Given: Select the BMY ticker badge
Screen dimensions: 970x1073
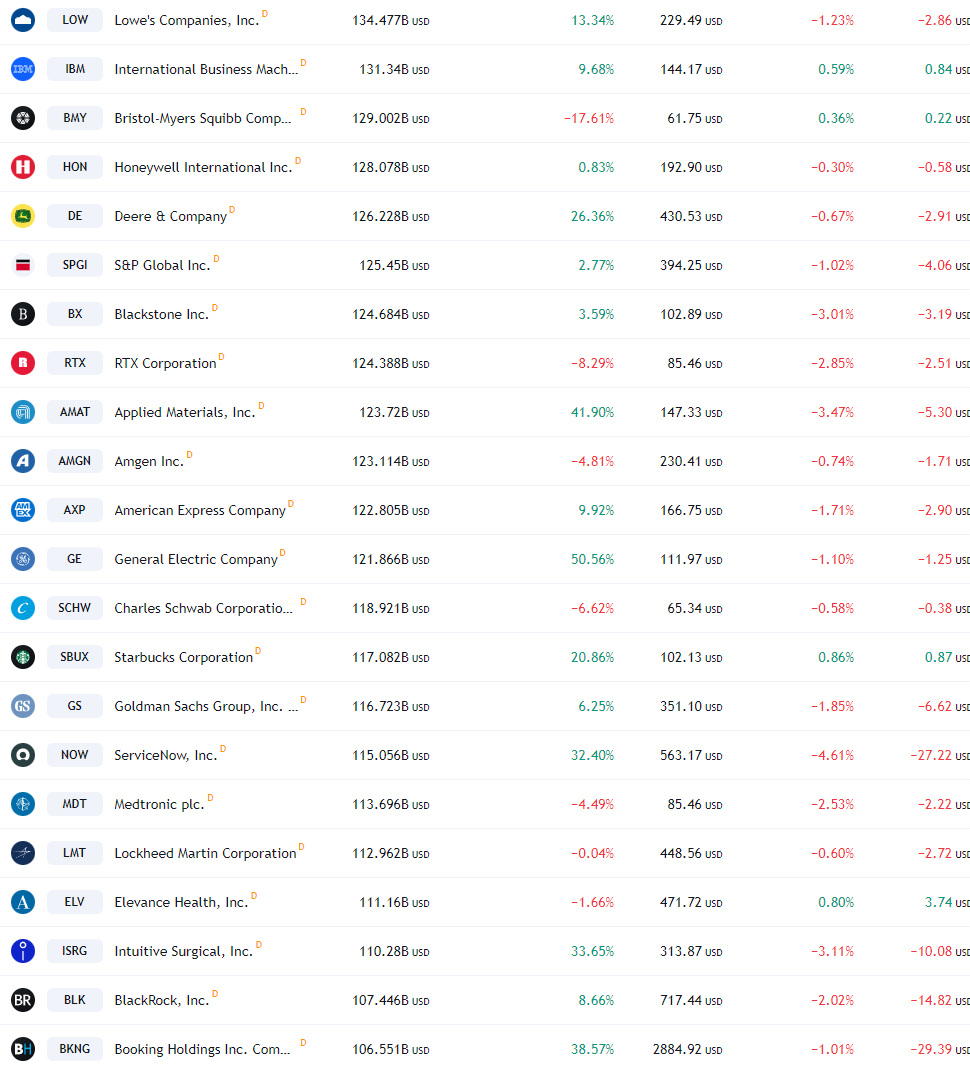Looking at the screenshot, I should click(x=75, y=118).
